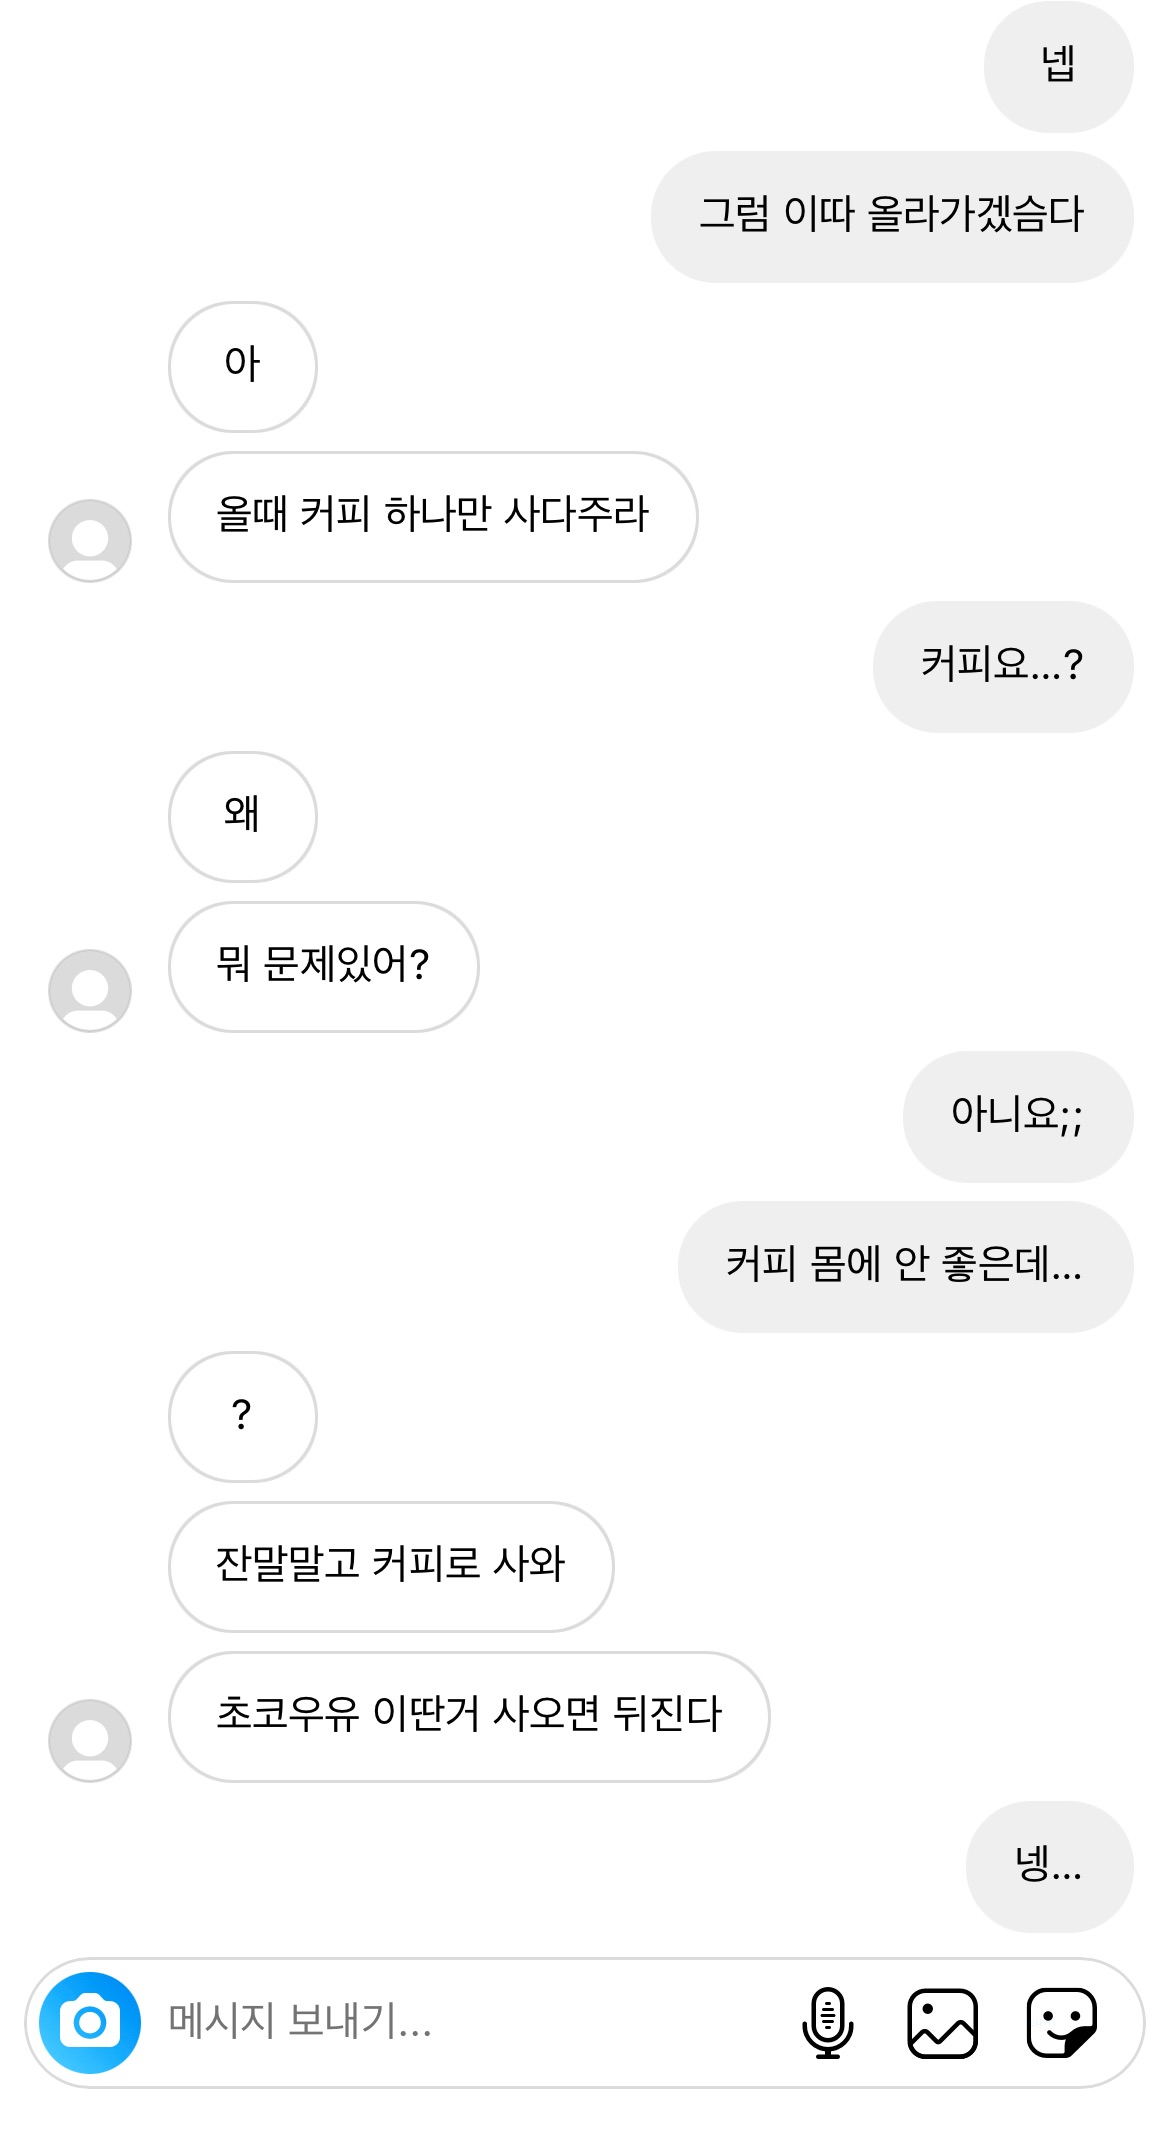Tap avatar beside '초코우유 이딴거 사오면 뒤진다'
The image size is (1170, 2134).
pos(90,1740)
